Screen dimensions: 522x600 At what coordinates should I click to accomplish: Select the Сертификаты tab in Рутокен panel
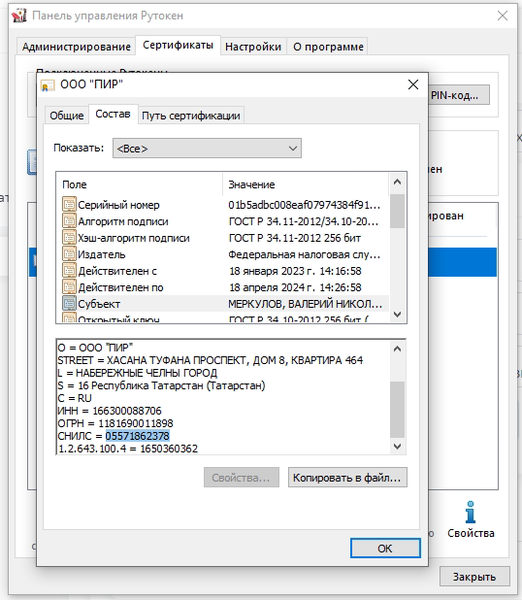tap(178, 45)
